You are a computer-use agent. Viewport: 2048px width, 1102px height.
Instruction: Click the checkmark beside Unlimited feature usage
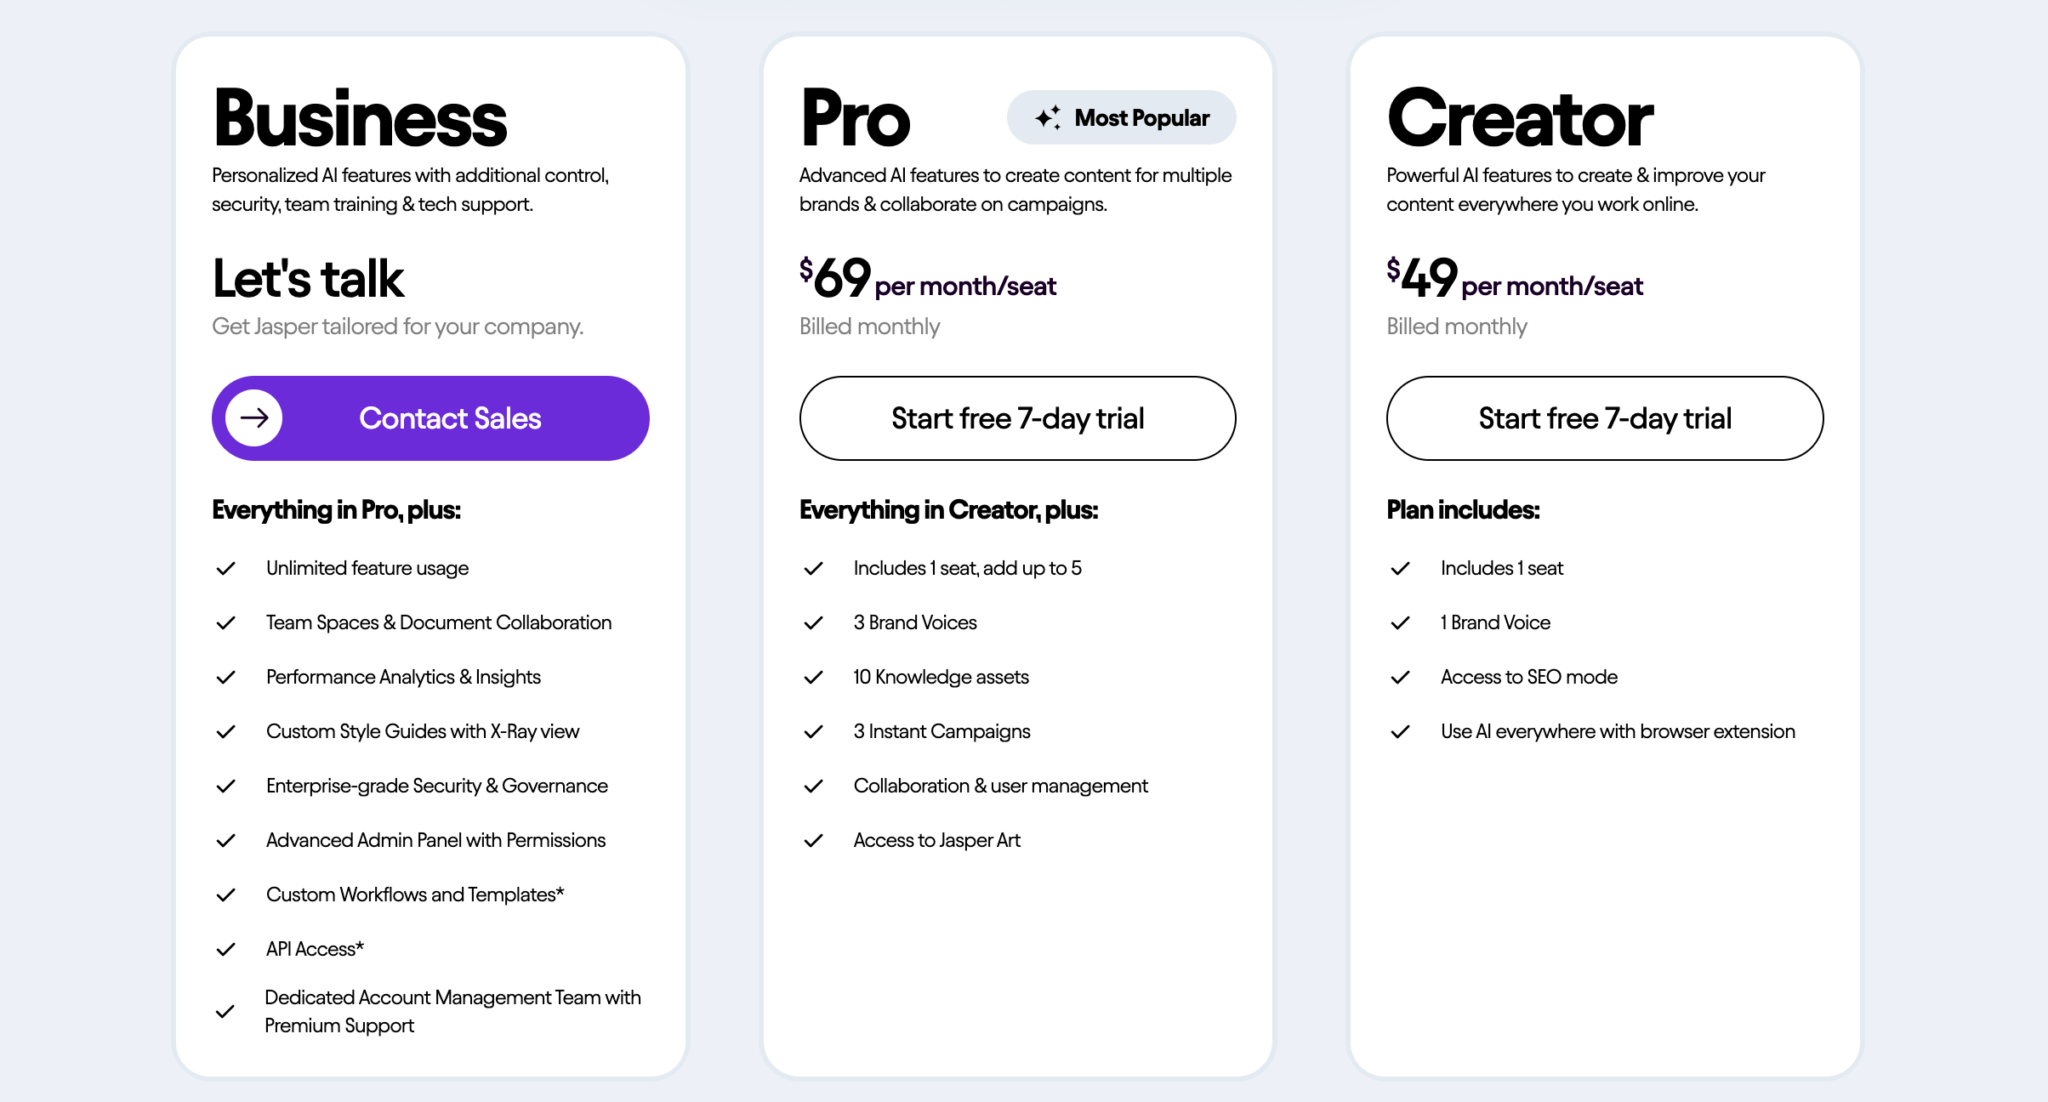225,567
